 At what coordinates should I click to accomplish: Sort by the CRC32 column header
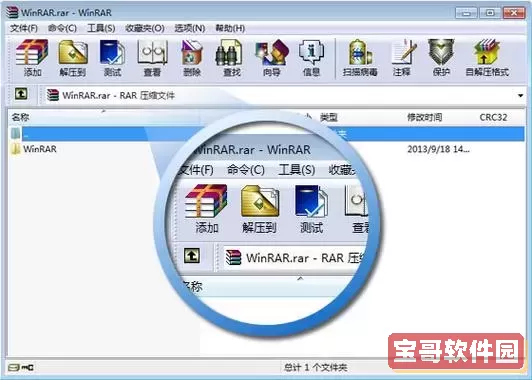pos(493,117)
